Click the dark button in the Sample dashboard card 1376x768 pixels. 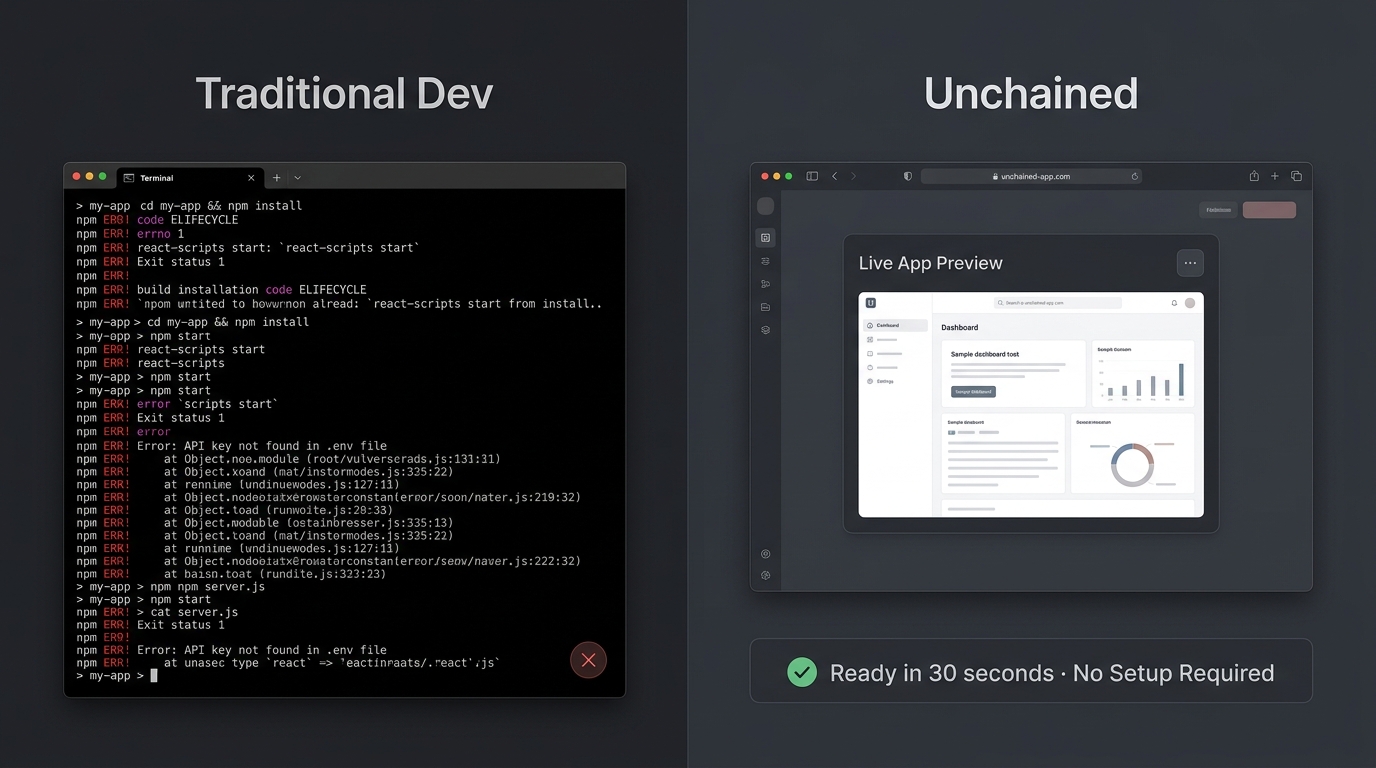coord(973,392)
